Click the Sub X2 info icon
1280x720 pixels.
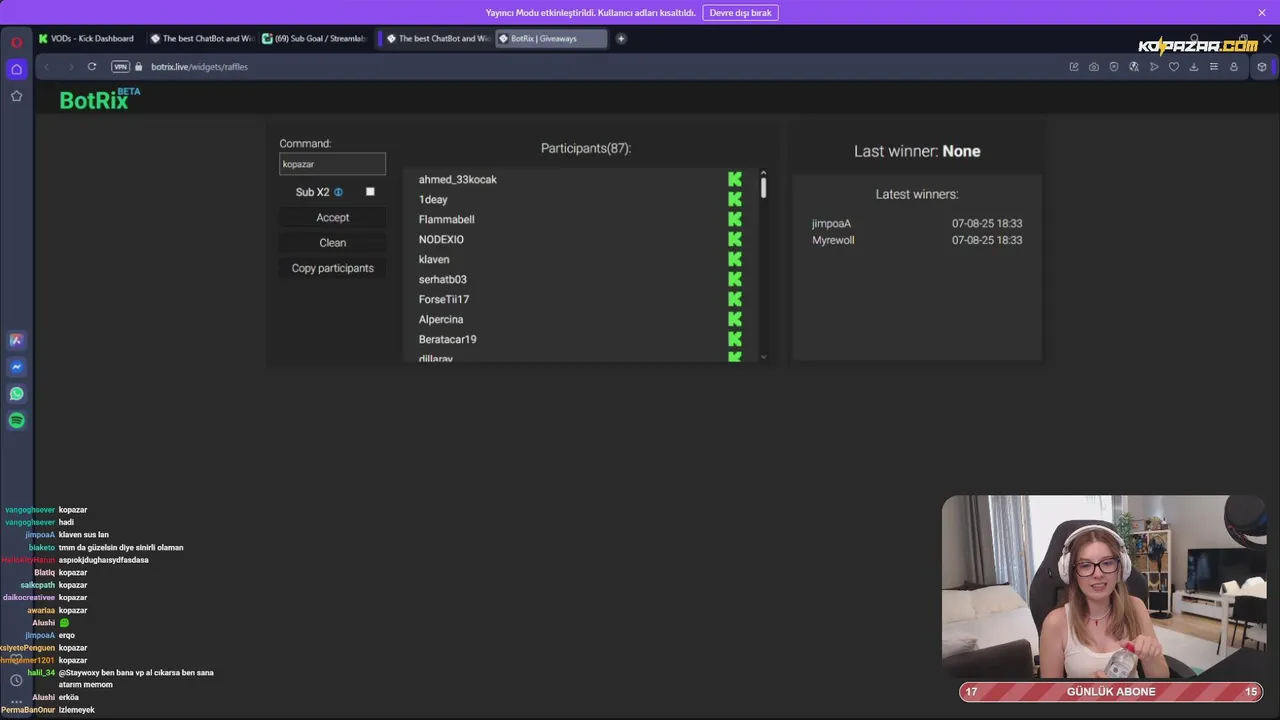coord(338,192)
